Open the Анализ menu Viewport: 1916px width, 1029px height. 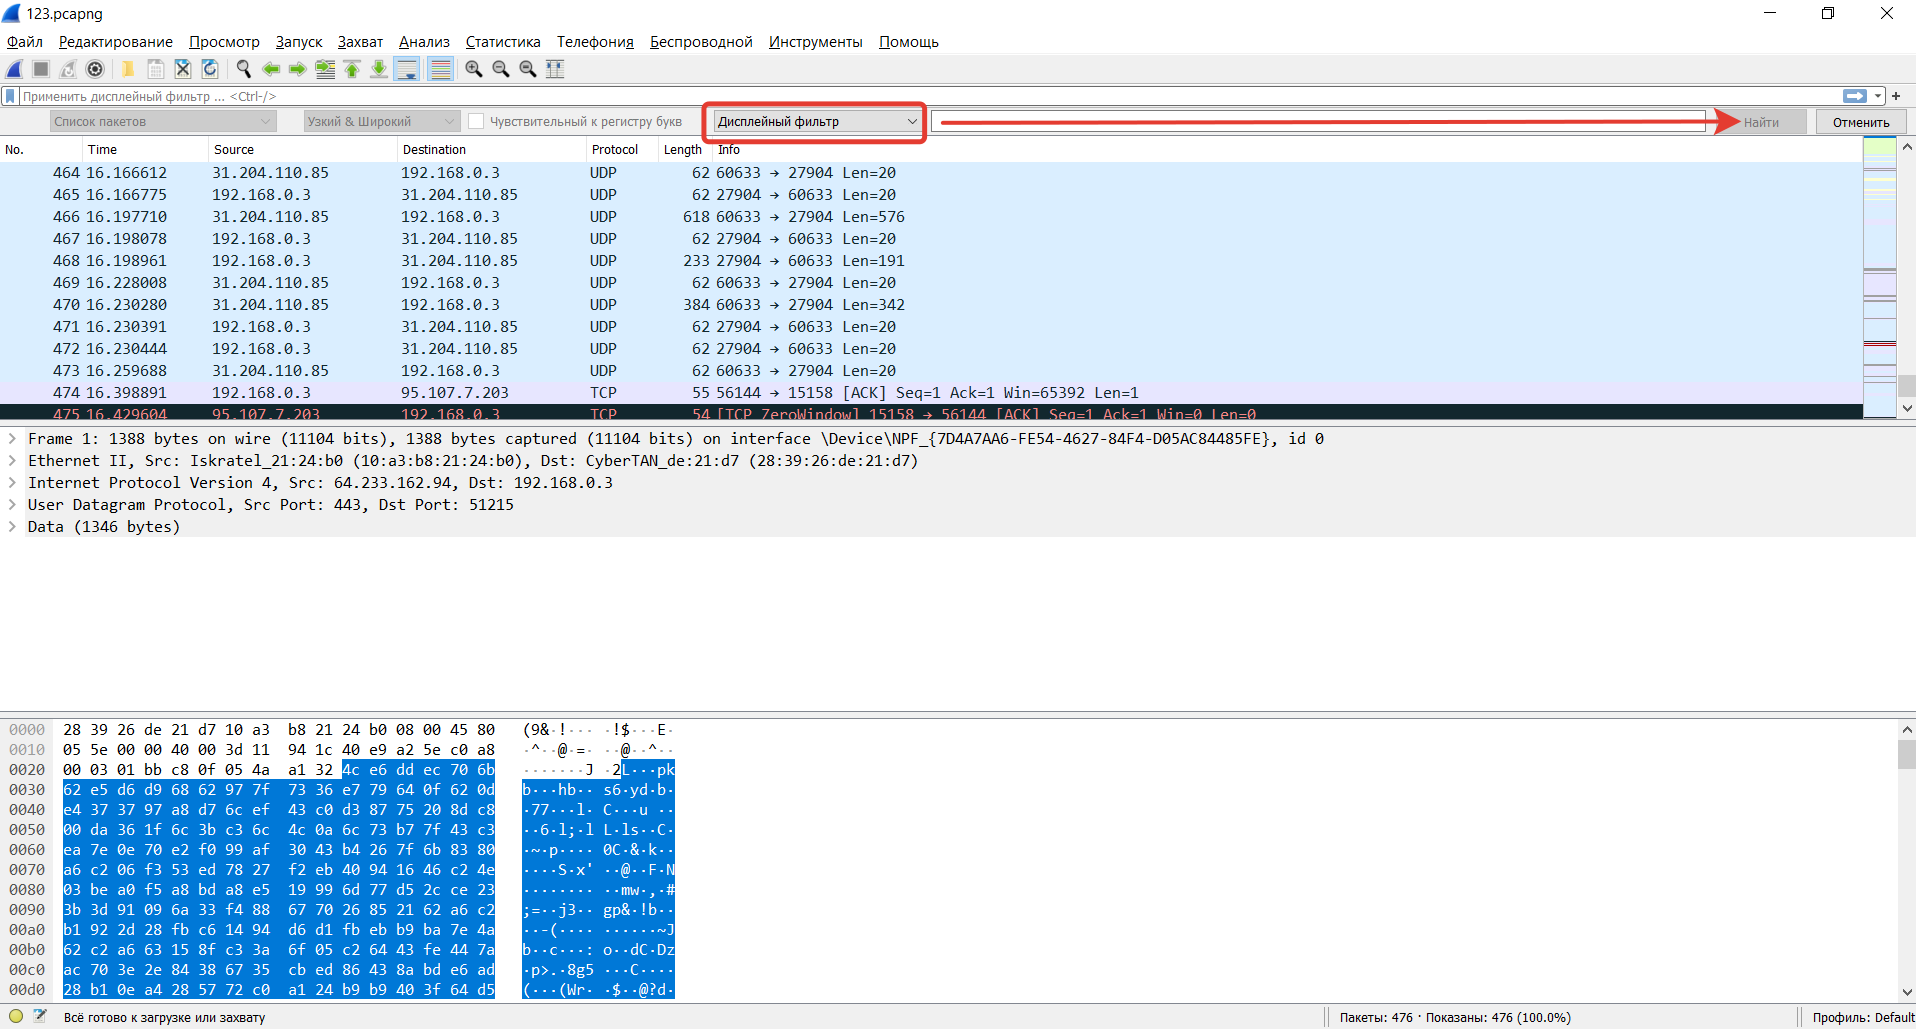[x=424, y=42]
